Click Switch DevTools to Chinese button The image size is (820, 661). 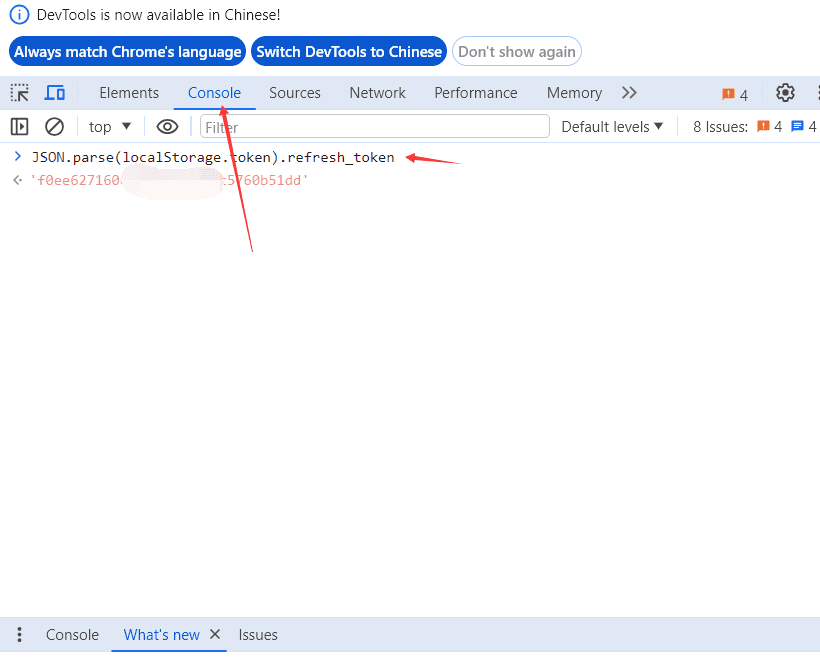(x=349, y=52)
